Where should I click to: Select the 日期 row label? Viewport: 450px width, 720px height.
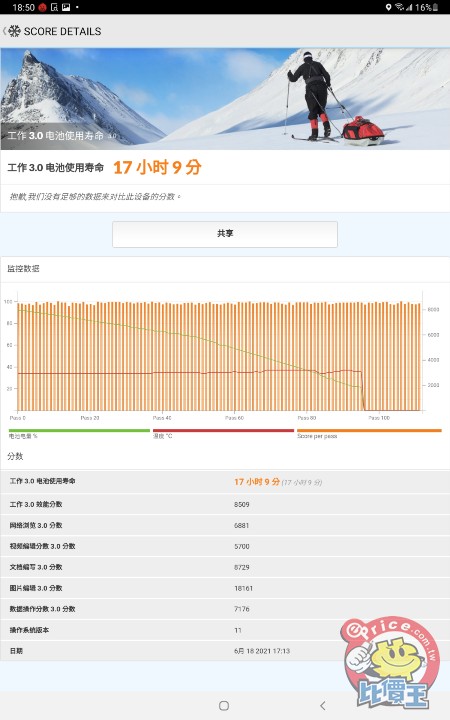click(x=16, y=651)
